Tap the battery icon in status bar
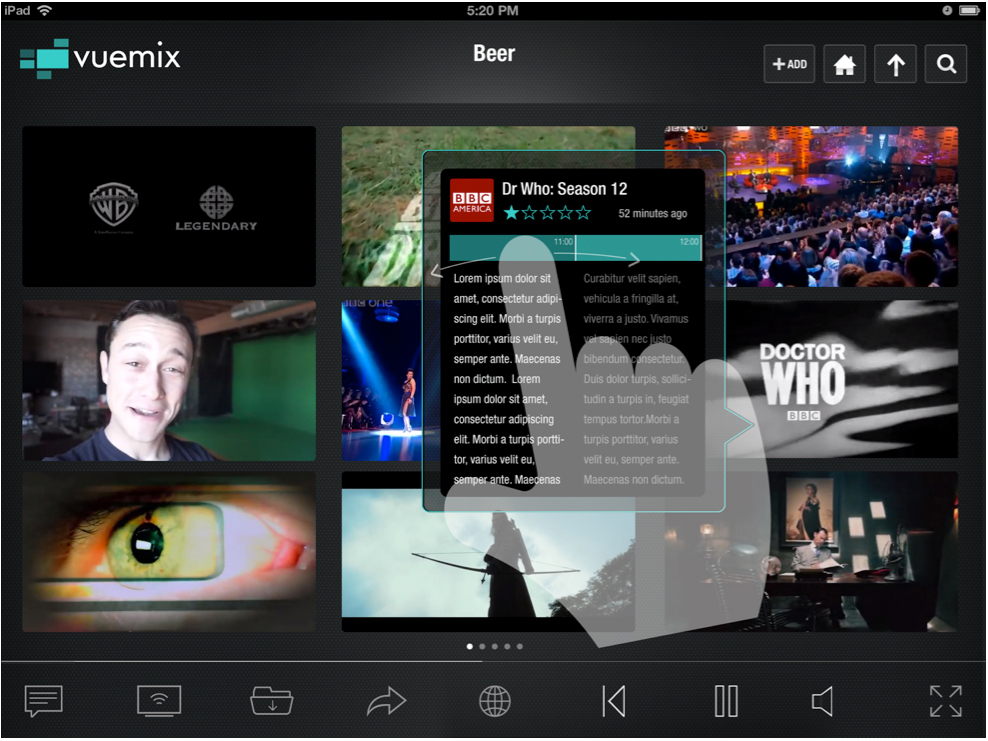Image resolution: width=988 pixels, height=741 pixels. [969, 10]
